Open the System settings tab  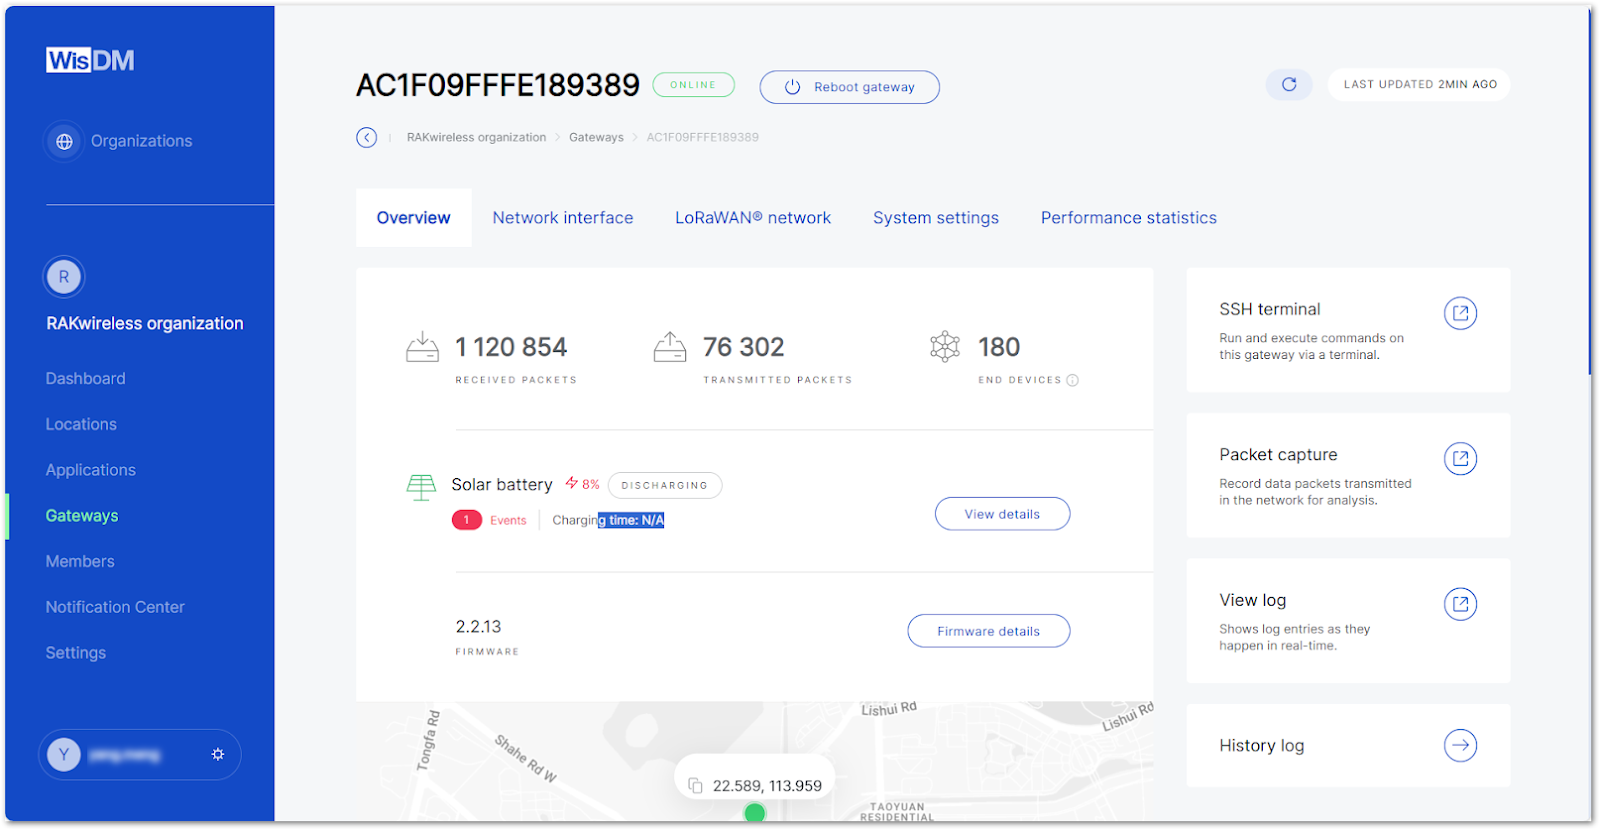pos(936,218)
